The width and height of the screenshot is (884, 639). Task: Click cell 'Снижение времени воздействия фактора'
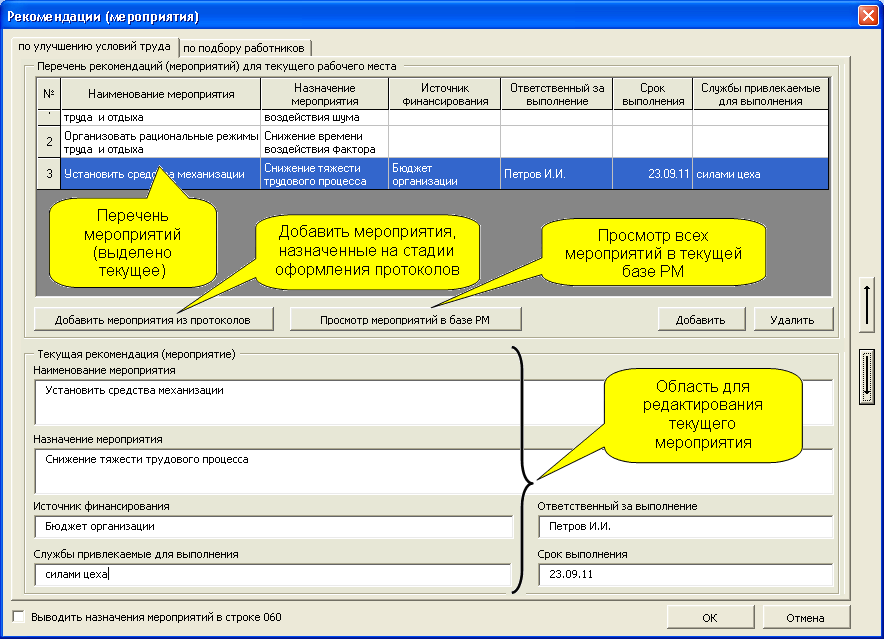pos(325,142)
